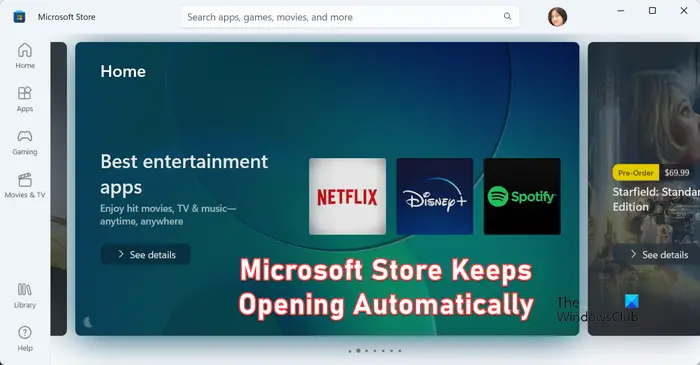Open Starfield: Standard Edition title

tap(656, 199)
